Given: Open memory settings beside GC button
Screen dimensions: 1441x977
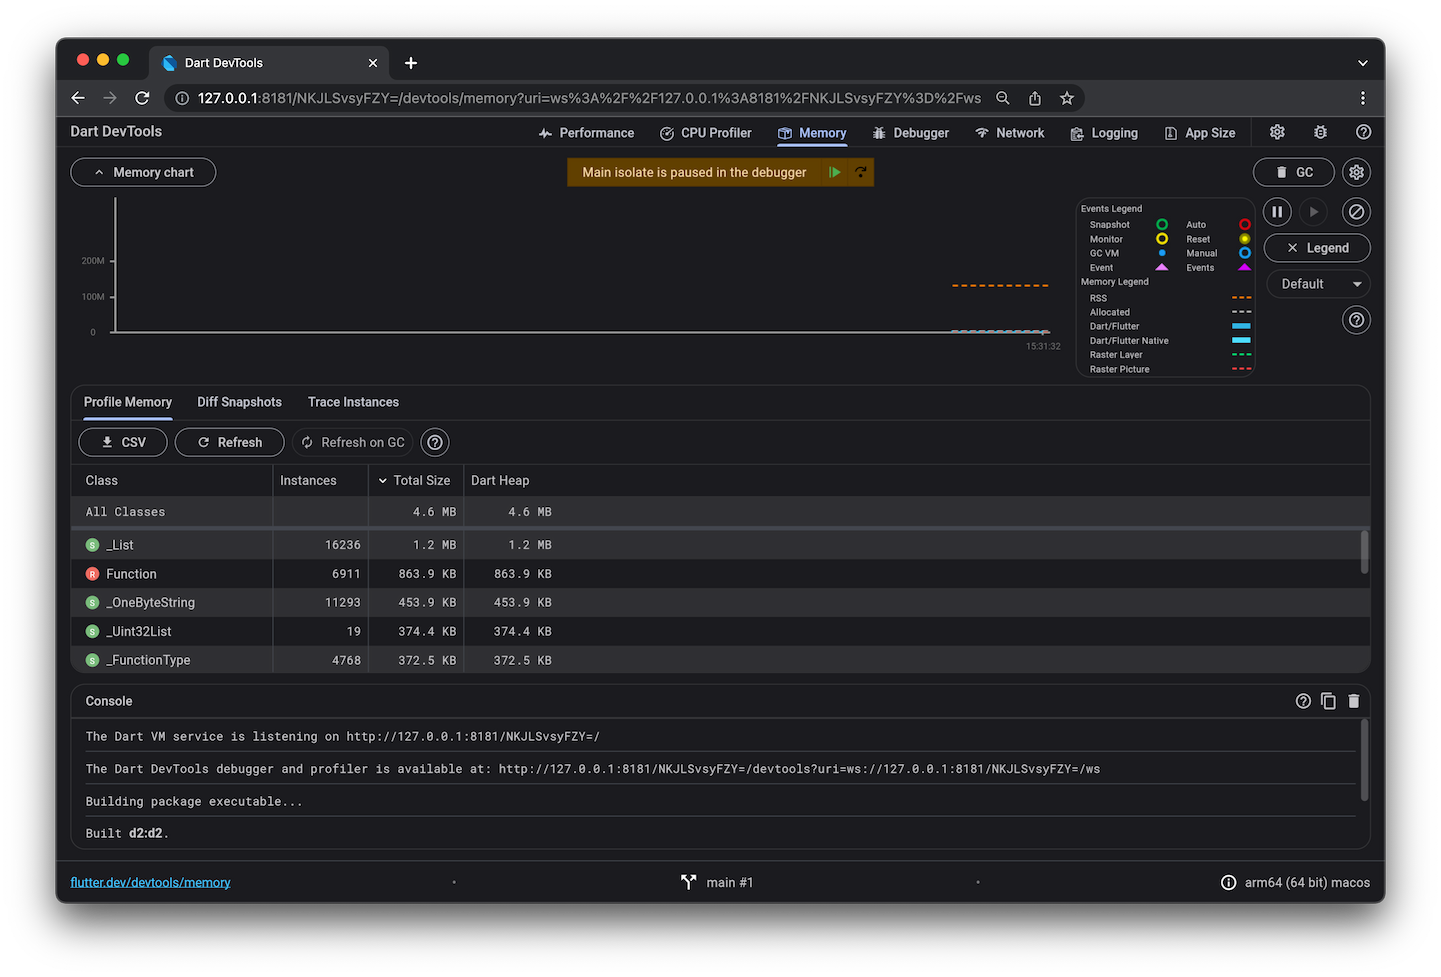Looking at the screenshot, I should click(x=1356, y=171).
